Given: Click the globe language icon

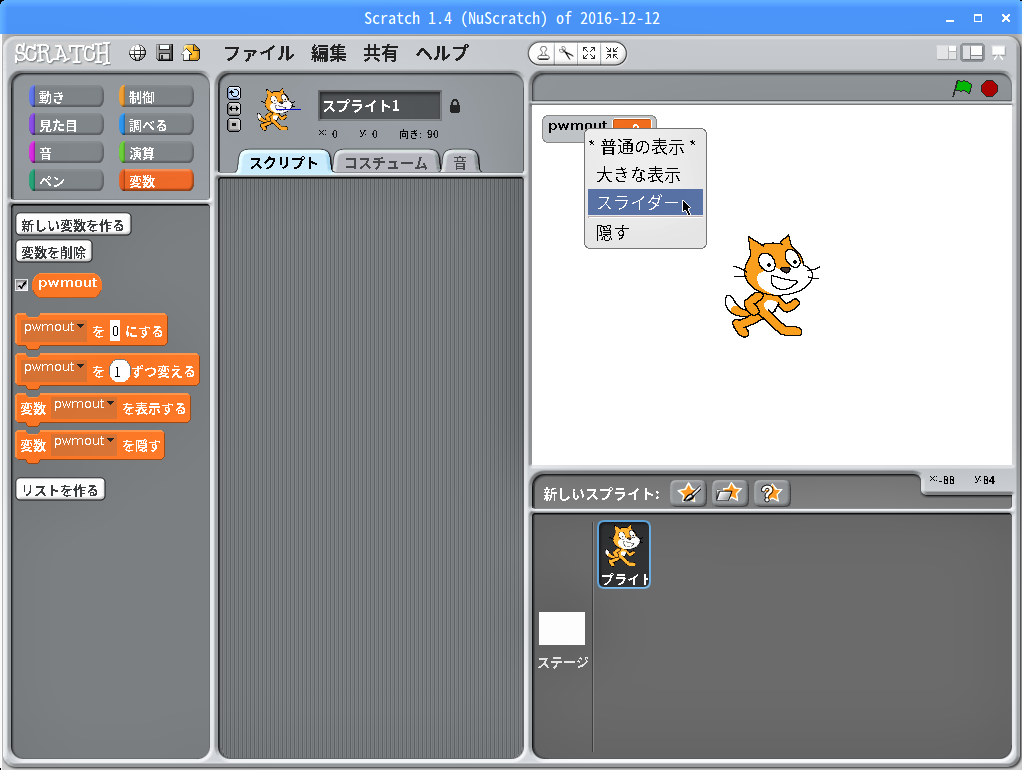Looking at the screenshot, I should pos(138,53).
